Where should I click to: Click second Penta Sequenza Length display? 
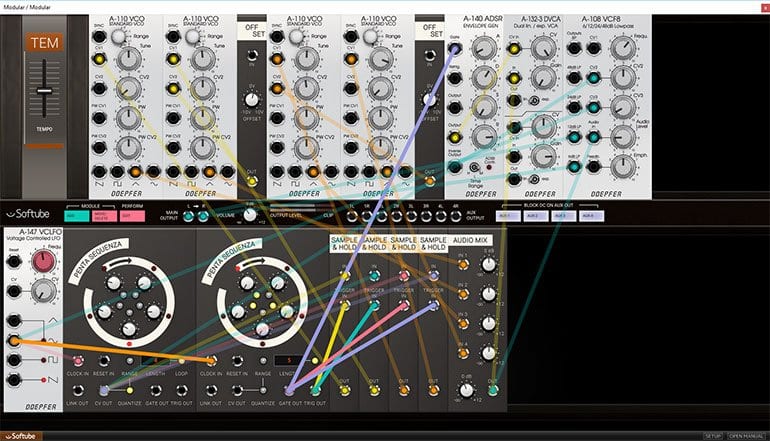click(289, 361)
